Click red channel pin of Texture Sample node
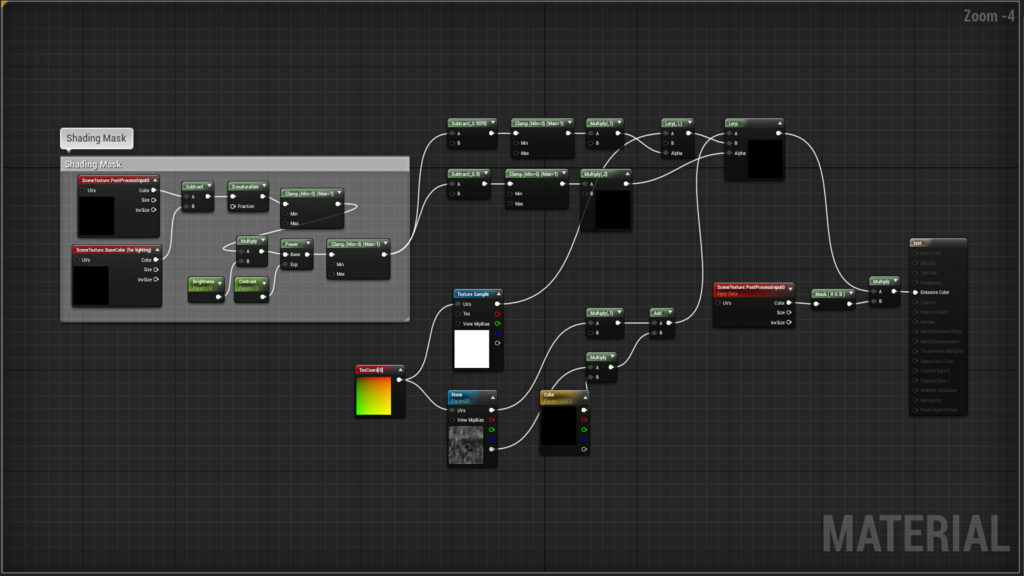 pyautogui.click(x=498, y=313)
